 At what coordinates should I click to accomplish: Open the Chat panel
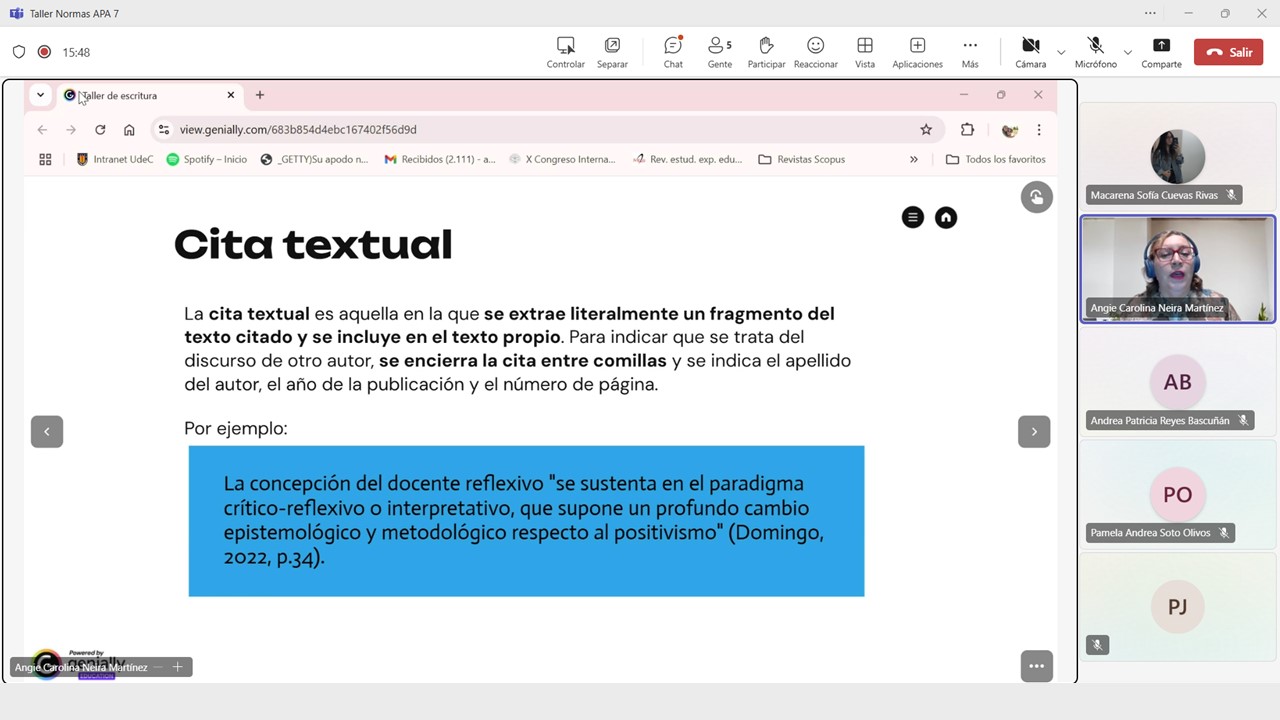click(x=673, y=52)
